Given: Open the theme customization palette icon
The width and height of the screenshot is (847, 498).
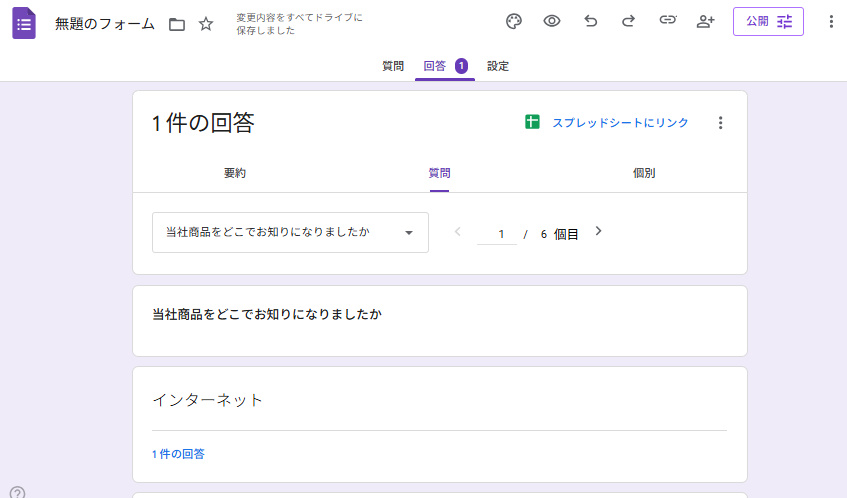Looking at the screenshot, I should point(514,21).
